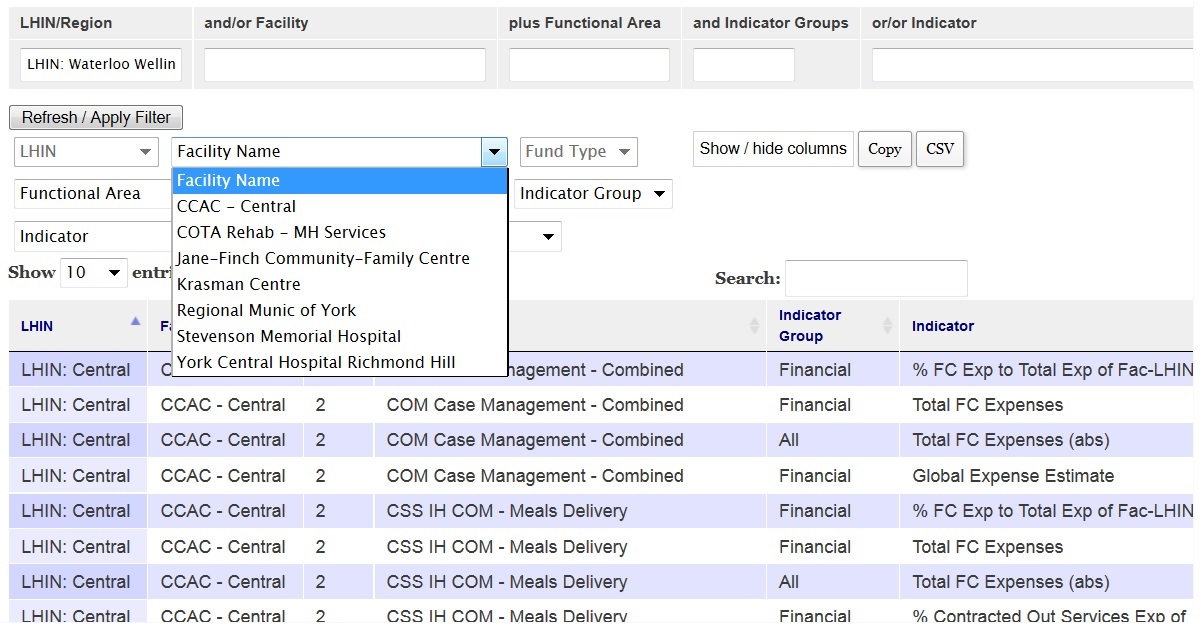Click the Show / hide columns button

tap(773, 149)
